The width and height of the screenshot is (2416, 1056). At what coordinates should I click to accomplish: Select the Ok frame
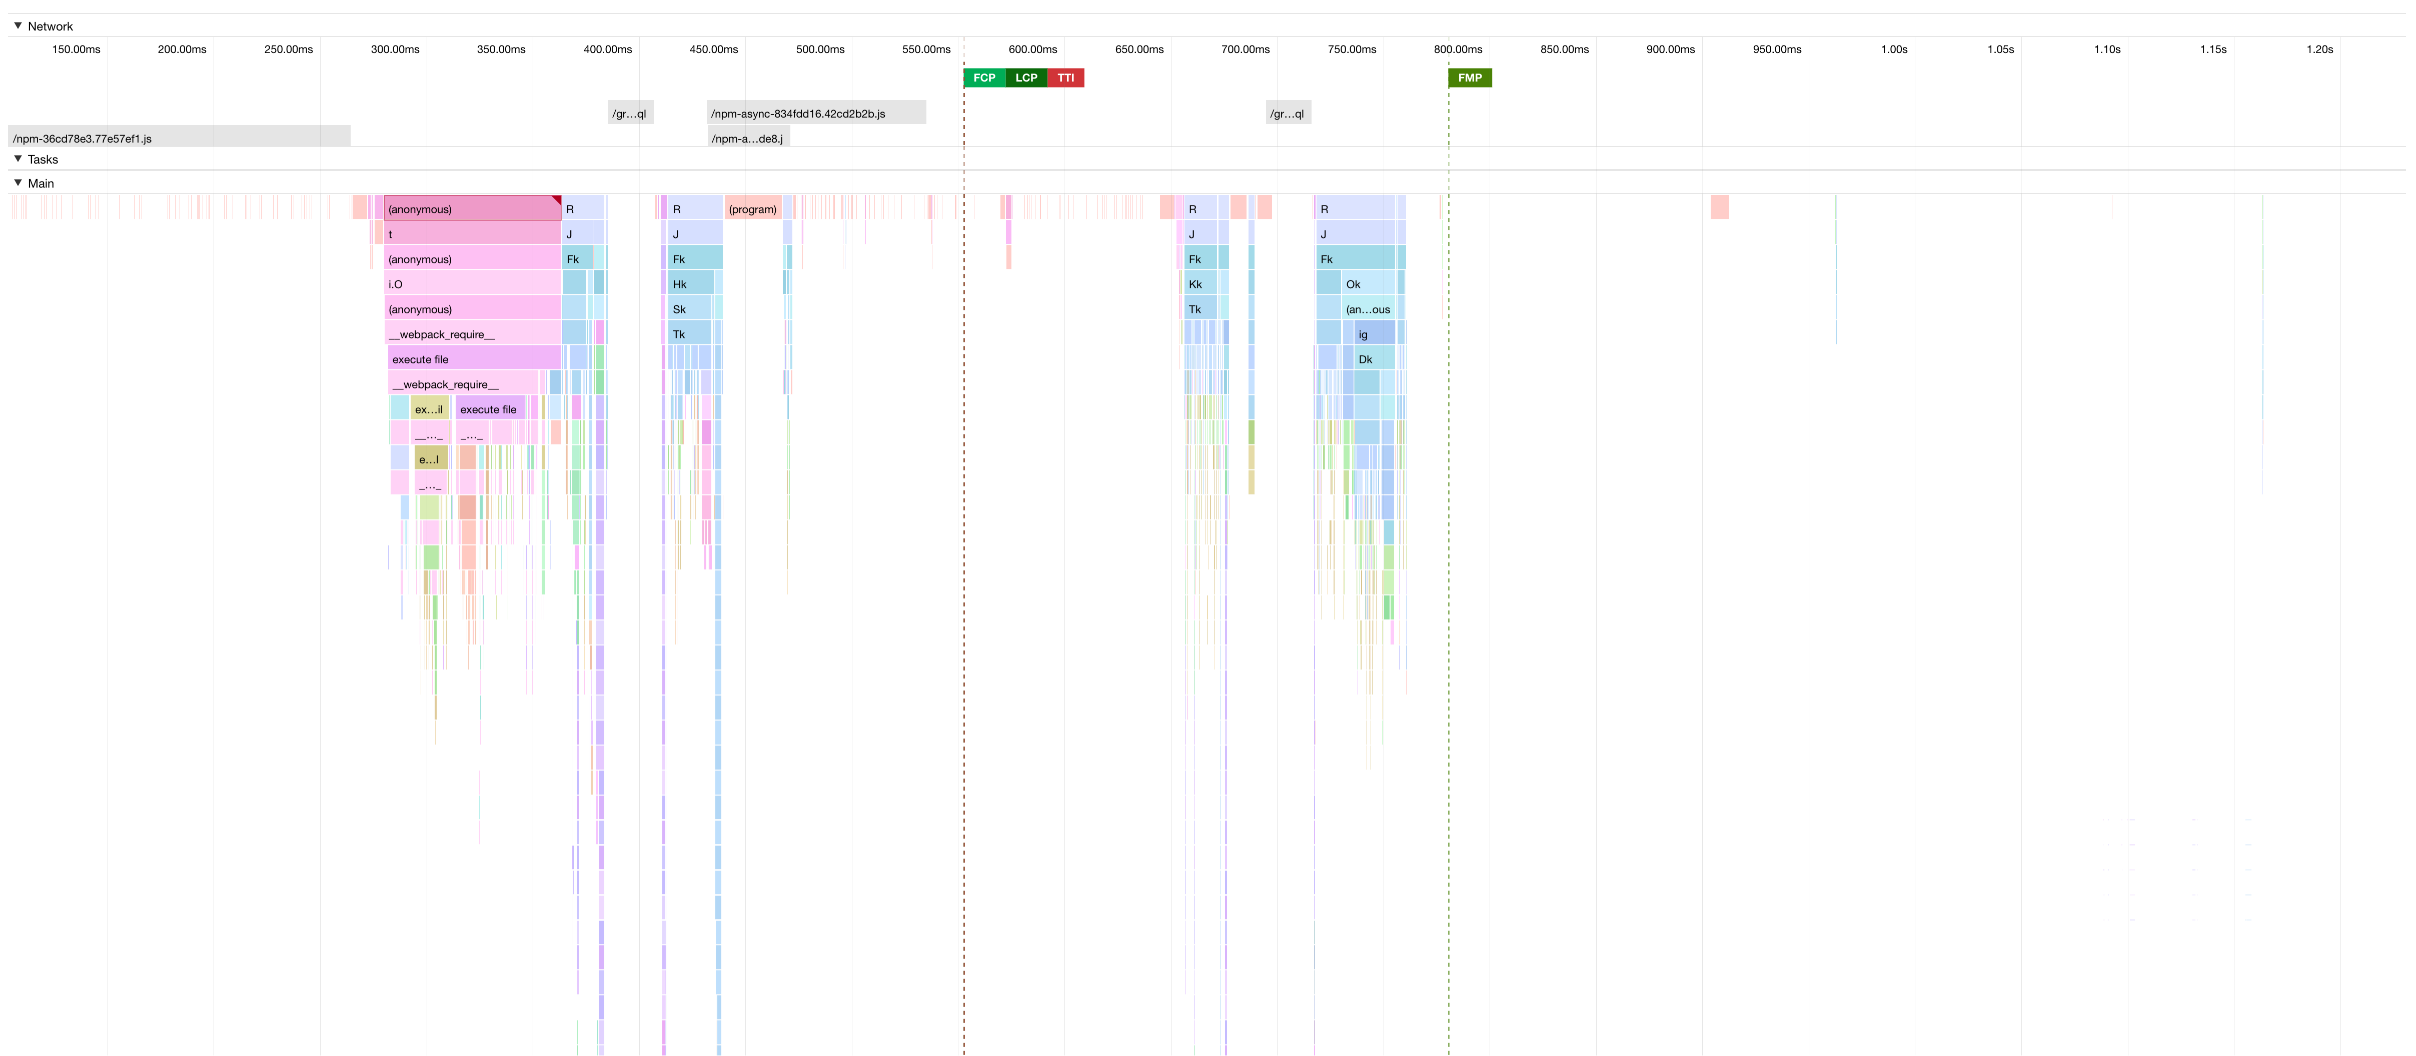point(1368,284)
